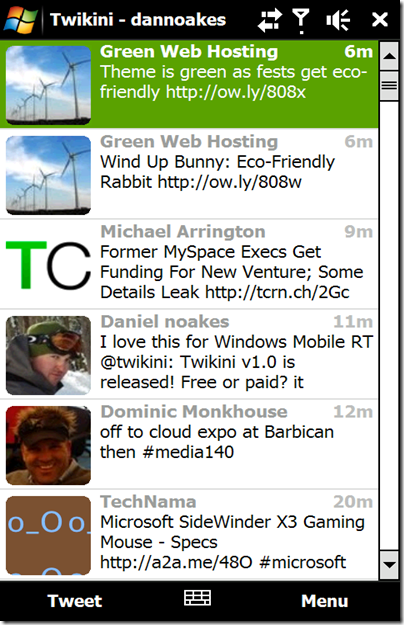Open the Menu softkey
The width and height of the screenshot is (404, 625).
tap(324, 601)
